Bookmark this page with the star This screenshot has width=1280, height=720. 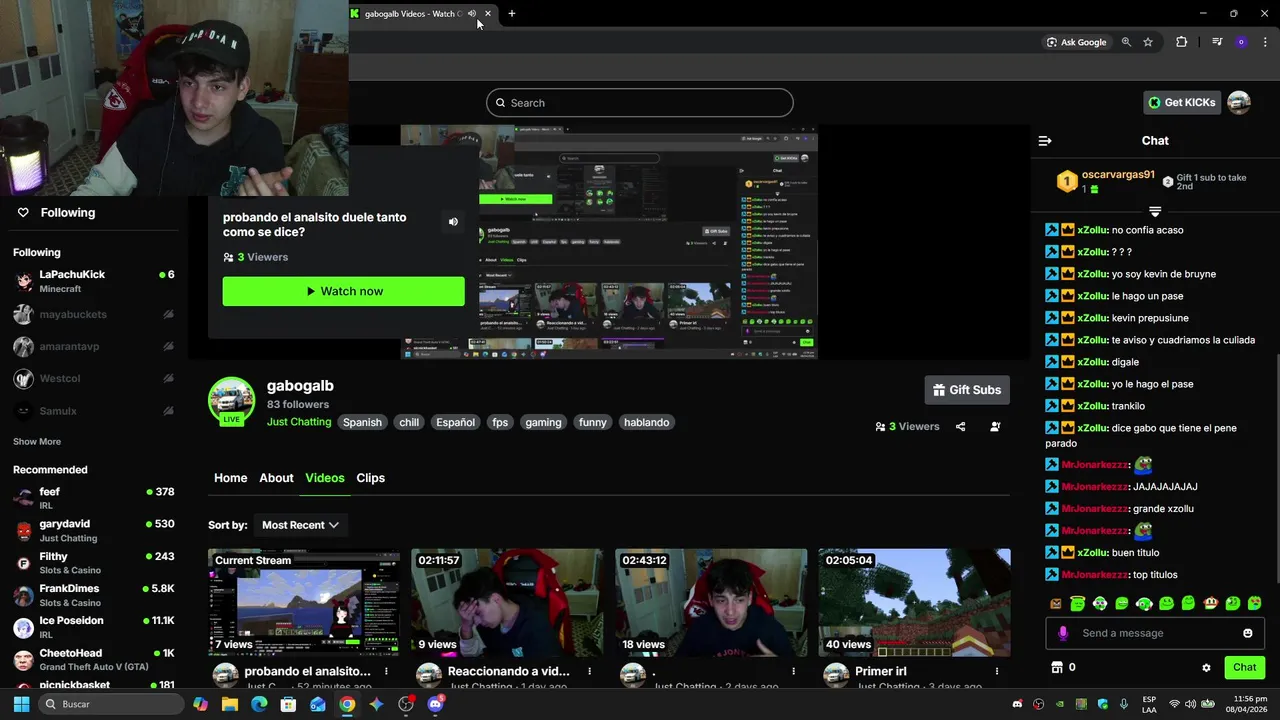1148,42
